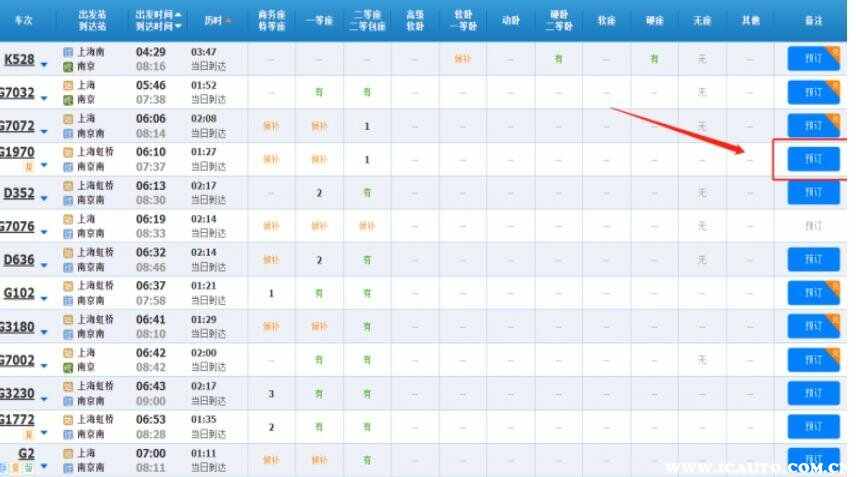Click the green terminal icon beside 南京 in G7002 row
The width and height of the screenshot is (856, 477).
coord(68,368)
